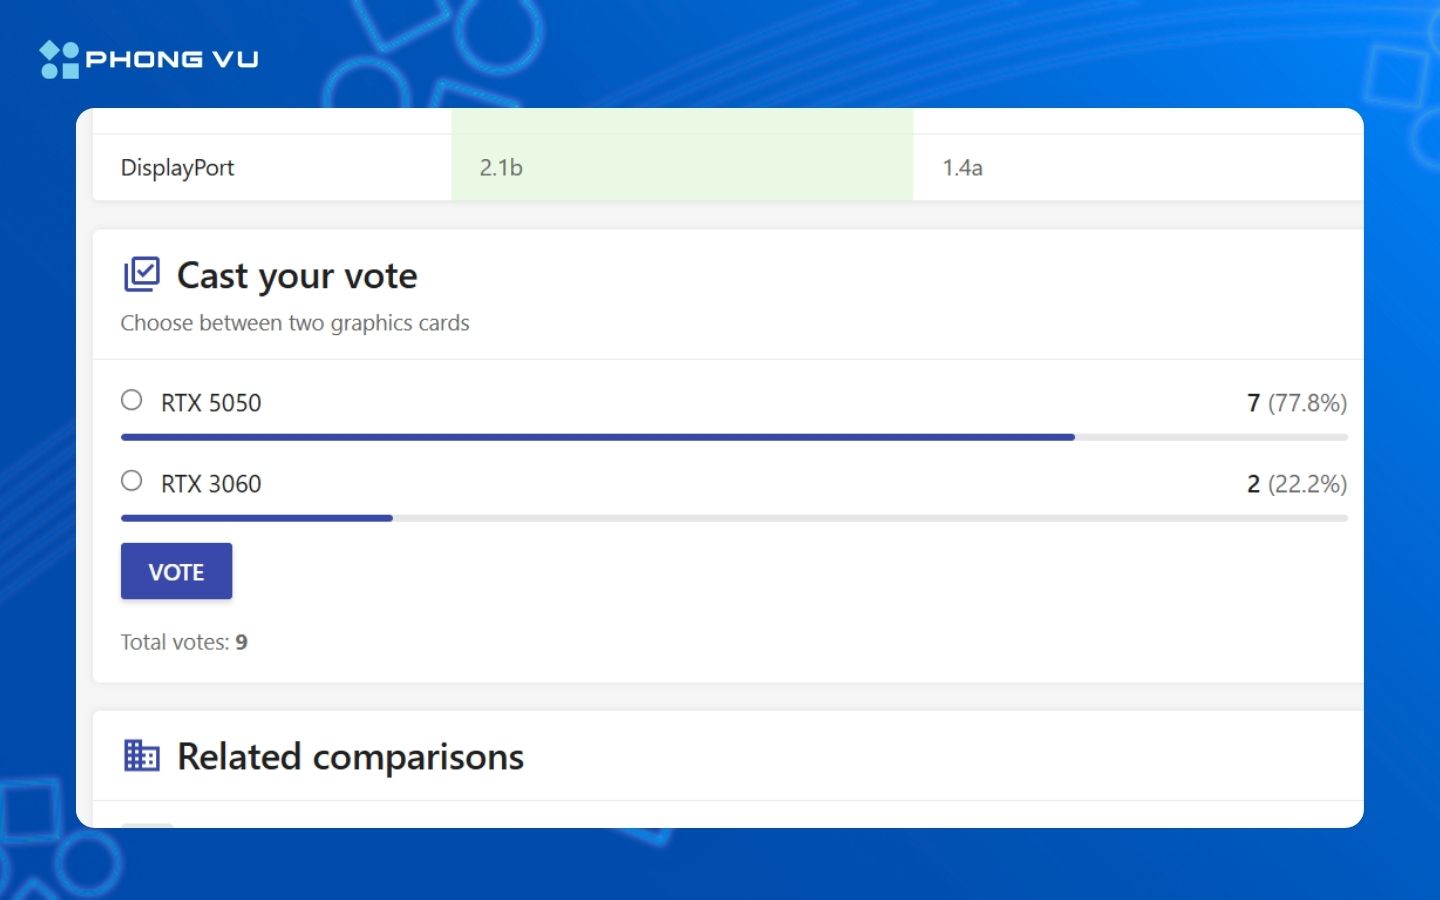The height and width of the screenshot is (900, 1440).
Task: Click the Phong Vu logo icon
Action: click(59, 60)
